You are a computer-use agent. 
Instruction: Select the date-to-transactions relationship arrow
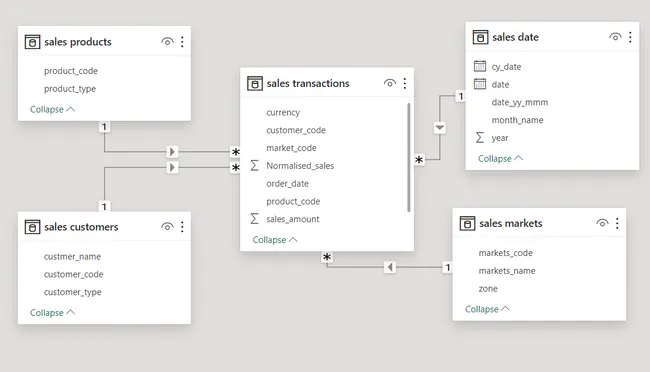tap(440, 127)
